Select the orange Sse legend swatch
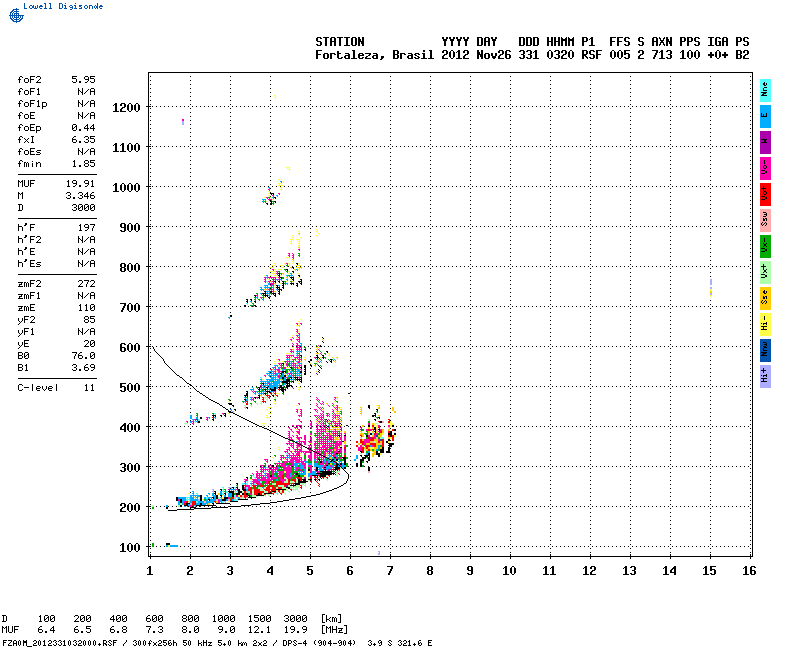 (x=765, y=298)
